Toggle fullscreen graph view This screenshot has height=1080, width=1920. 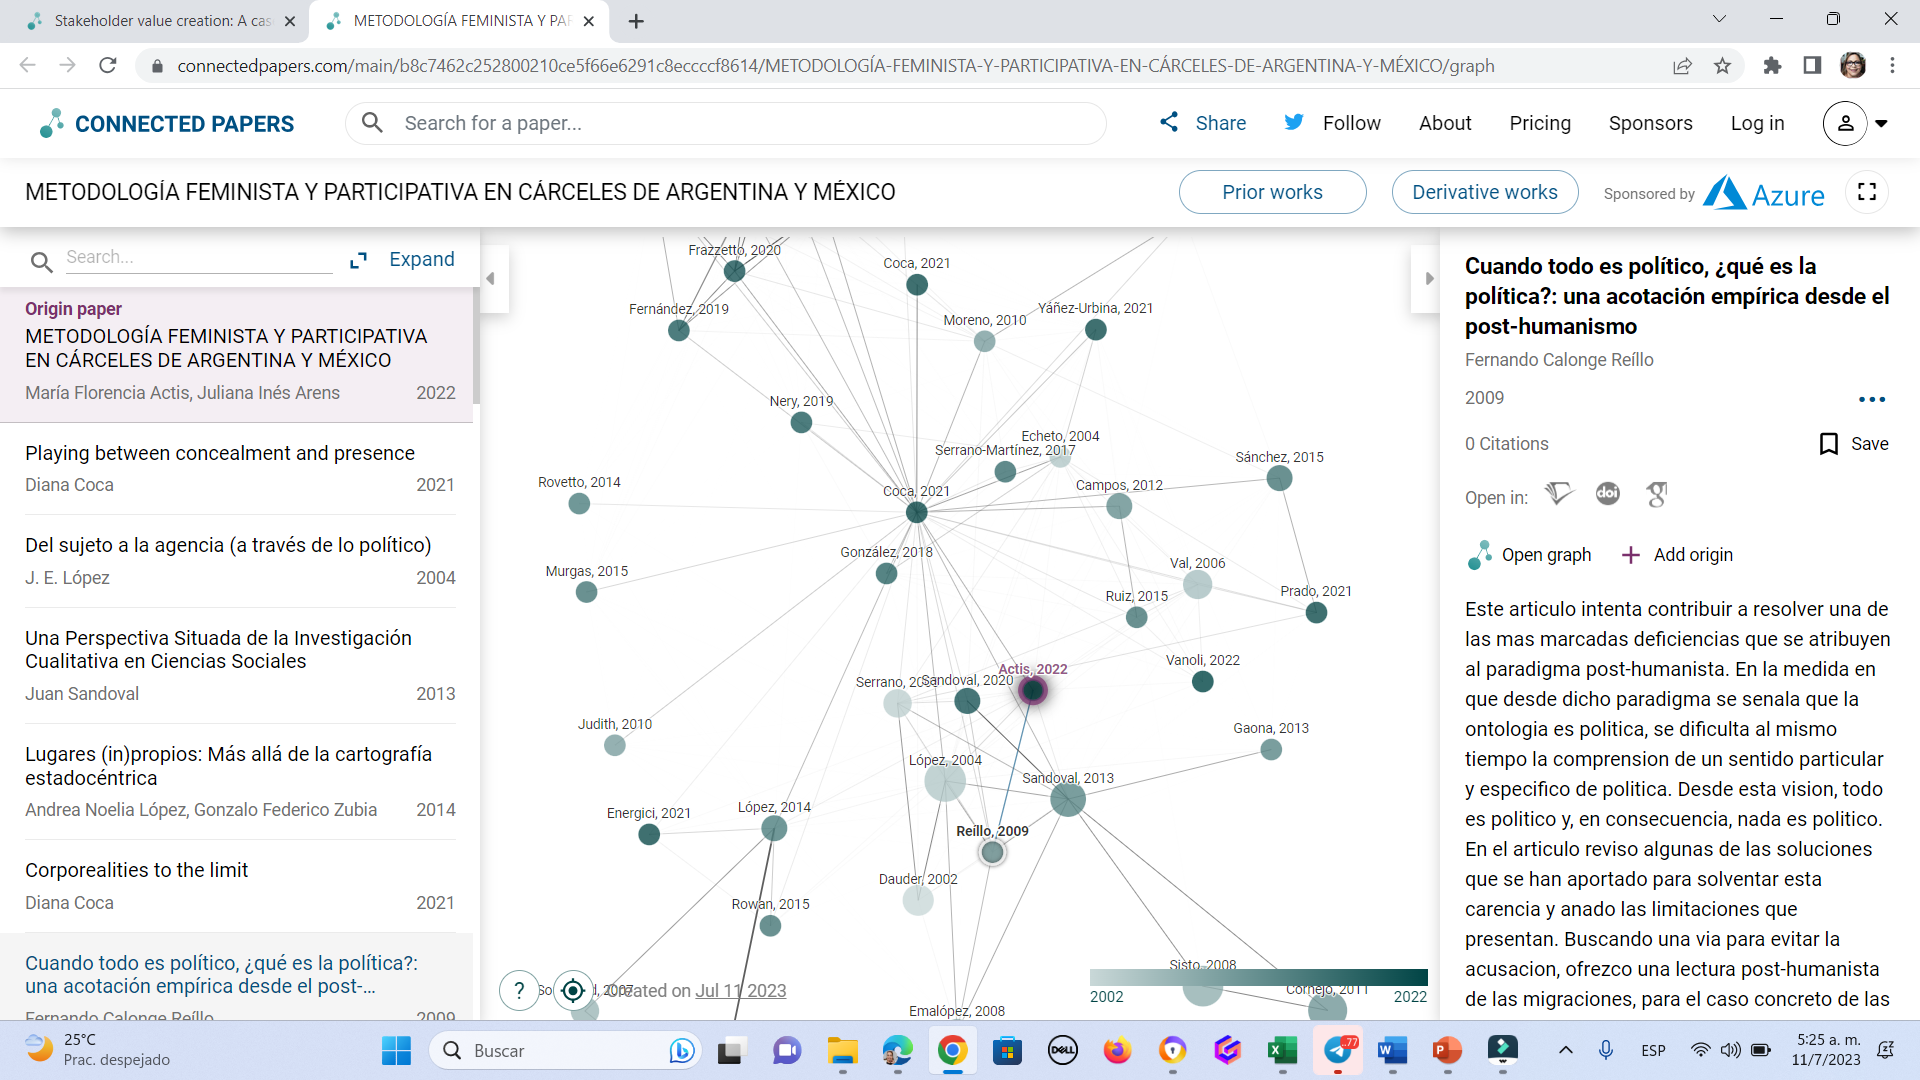1866,192
